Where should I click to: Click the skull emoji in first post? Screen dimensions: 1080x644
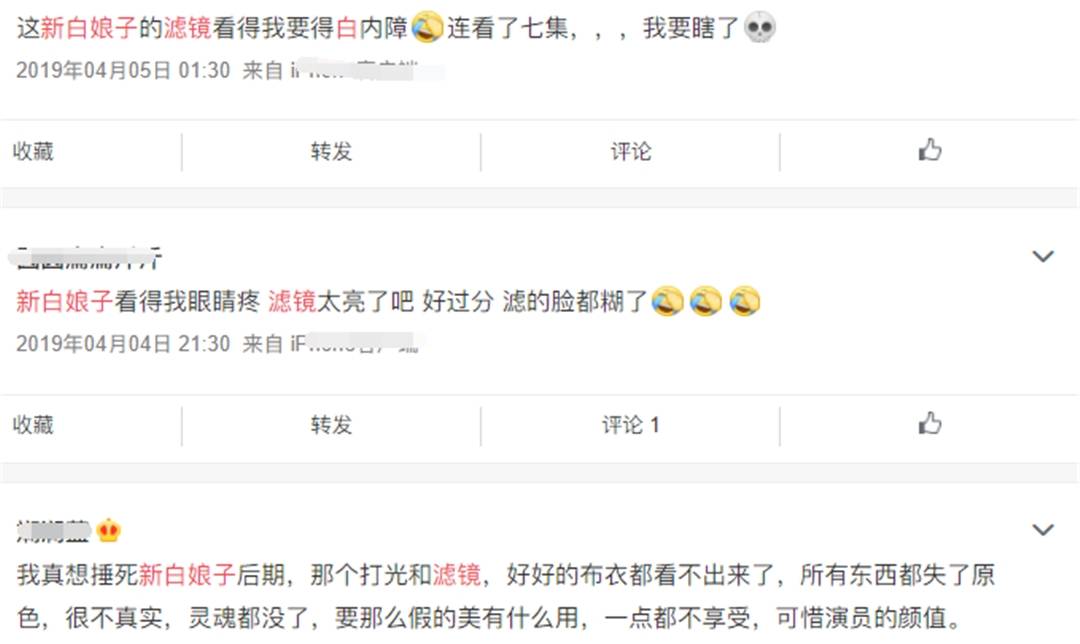click(760, 28)
